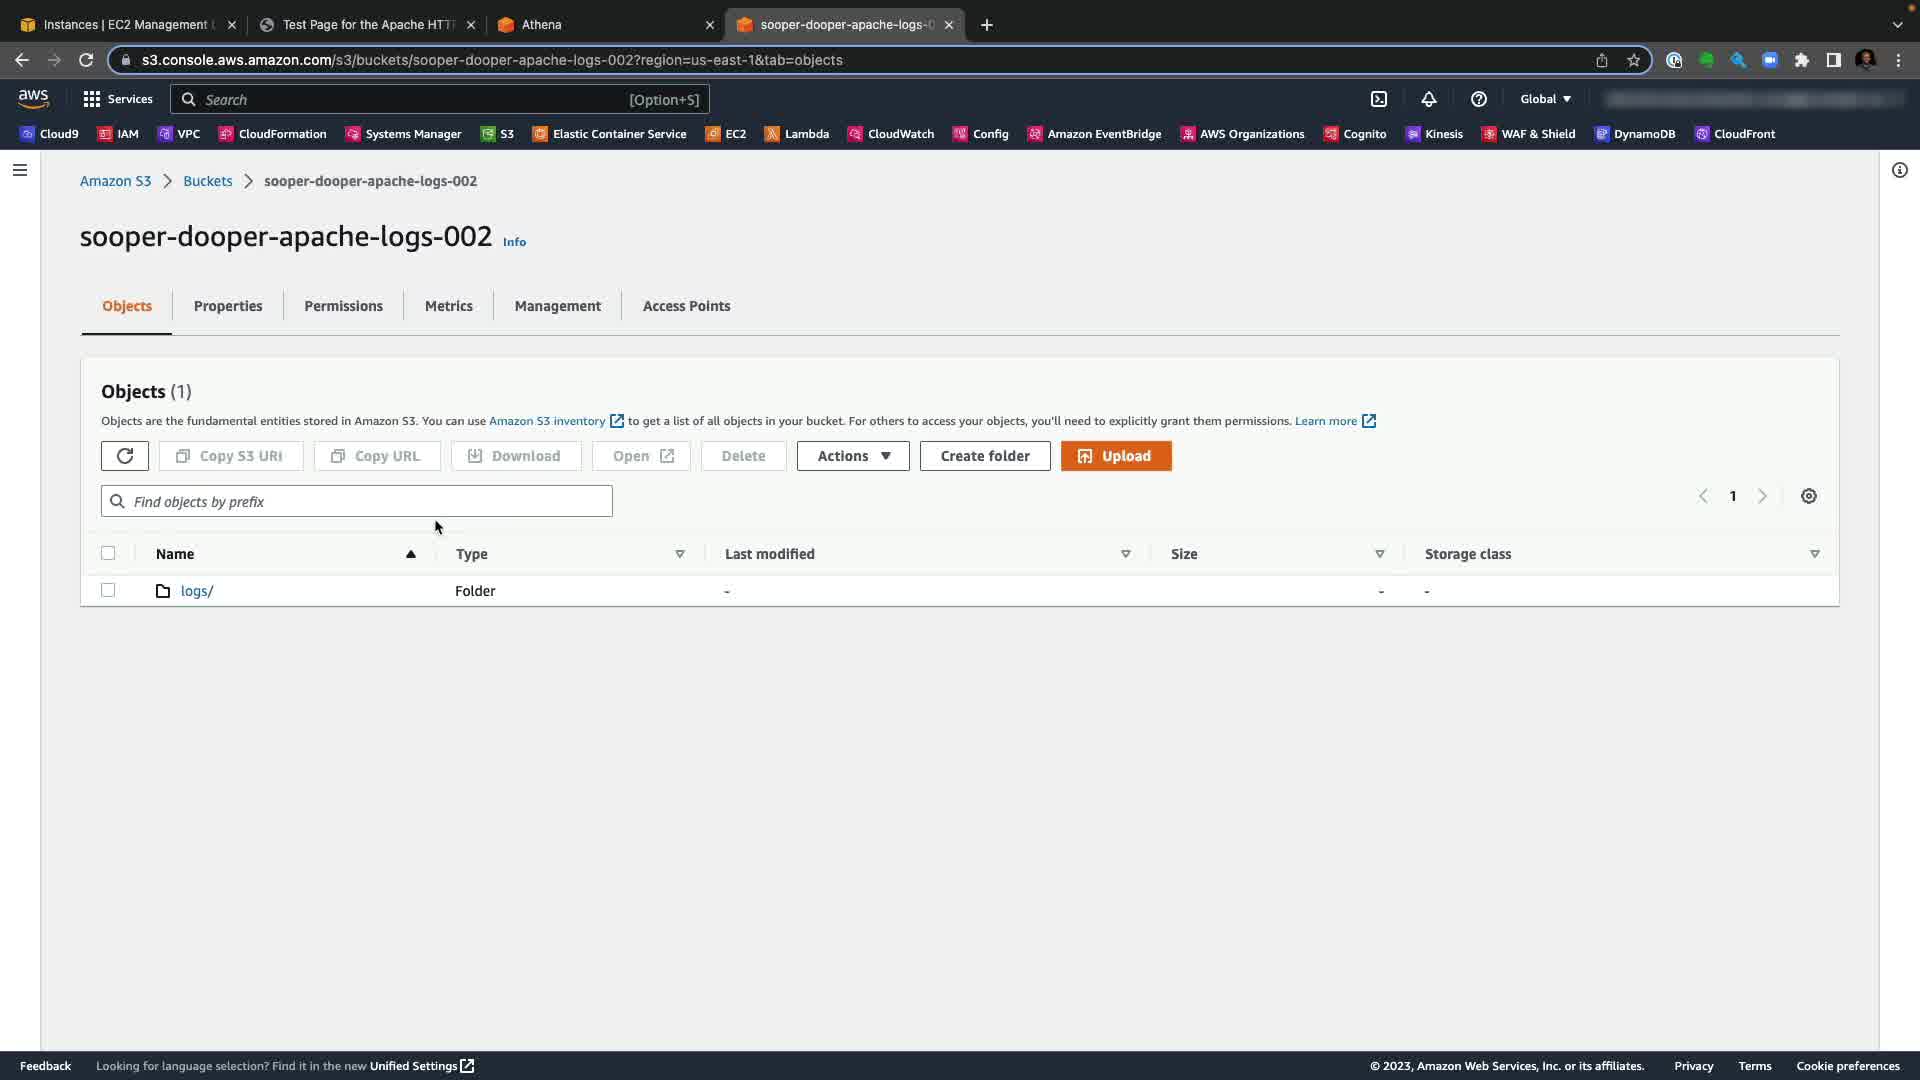The image size is (1920, 1080).
Task: Open the Services grid menu
Action: point(117,99)
